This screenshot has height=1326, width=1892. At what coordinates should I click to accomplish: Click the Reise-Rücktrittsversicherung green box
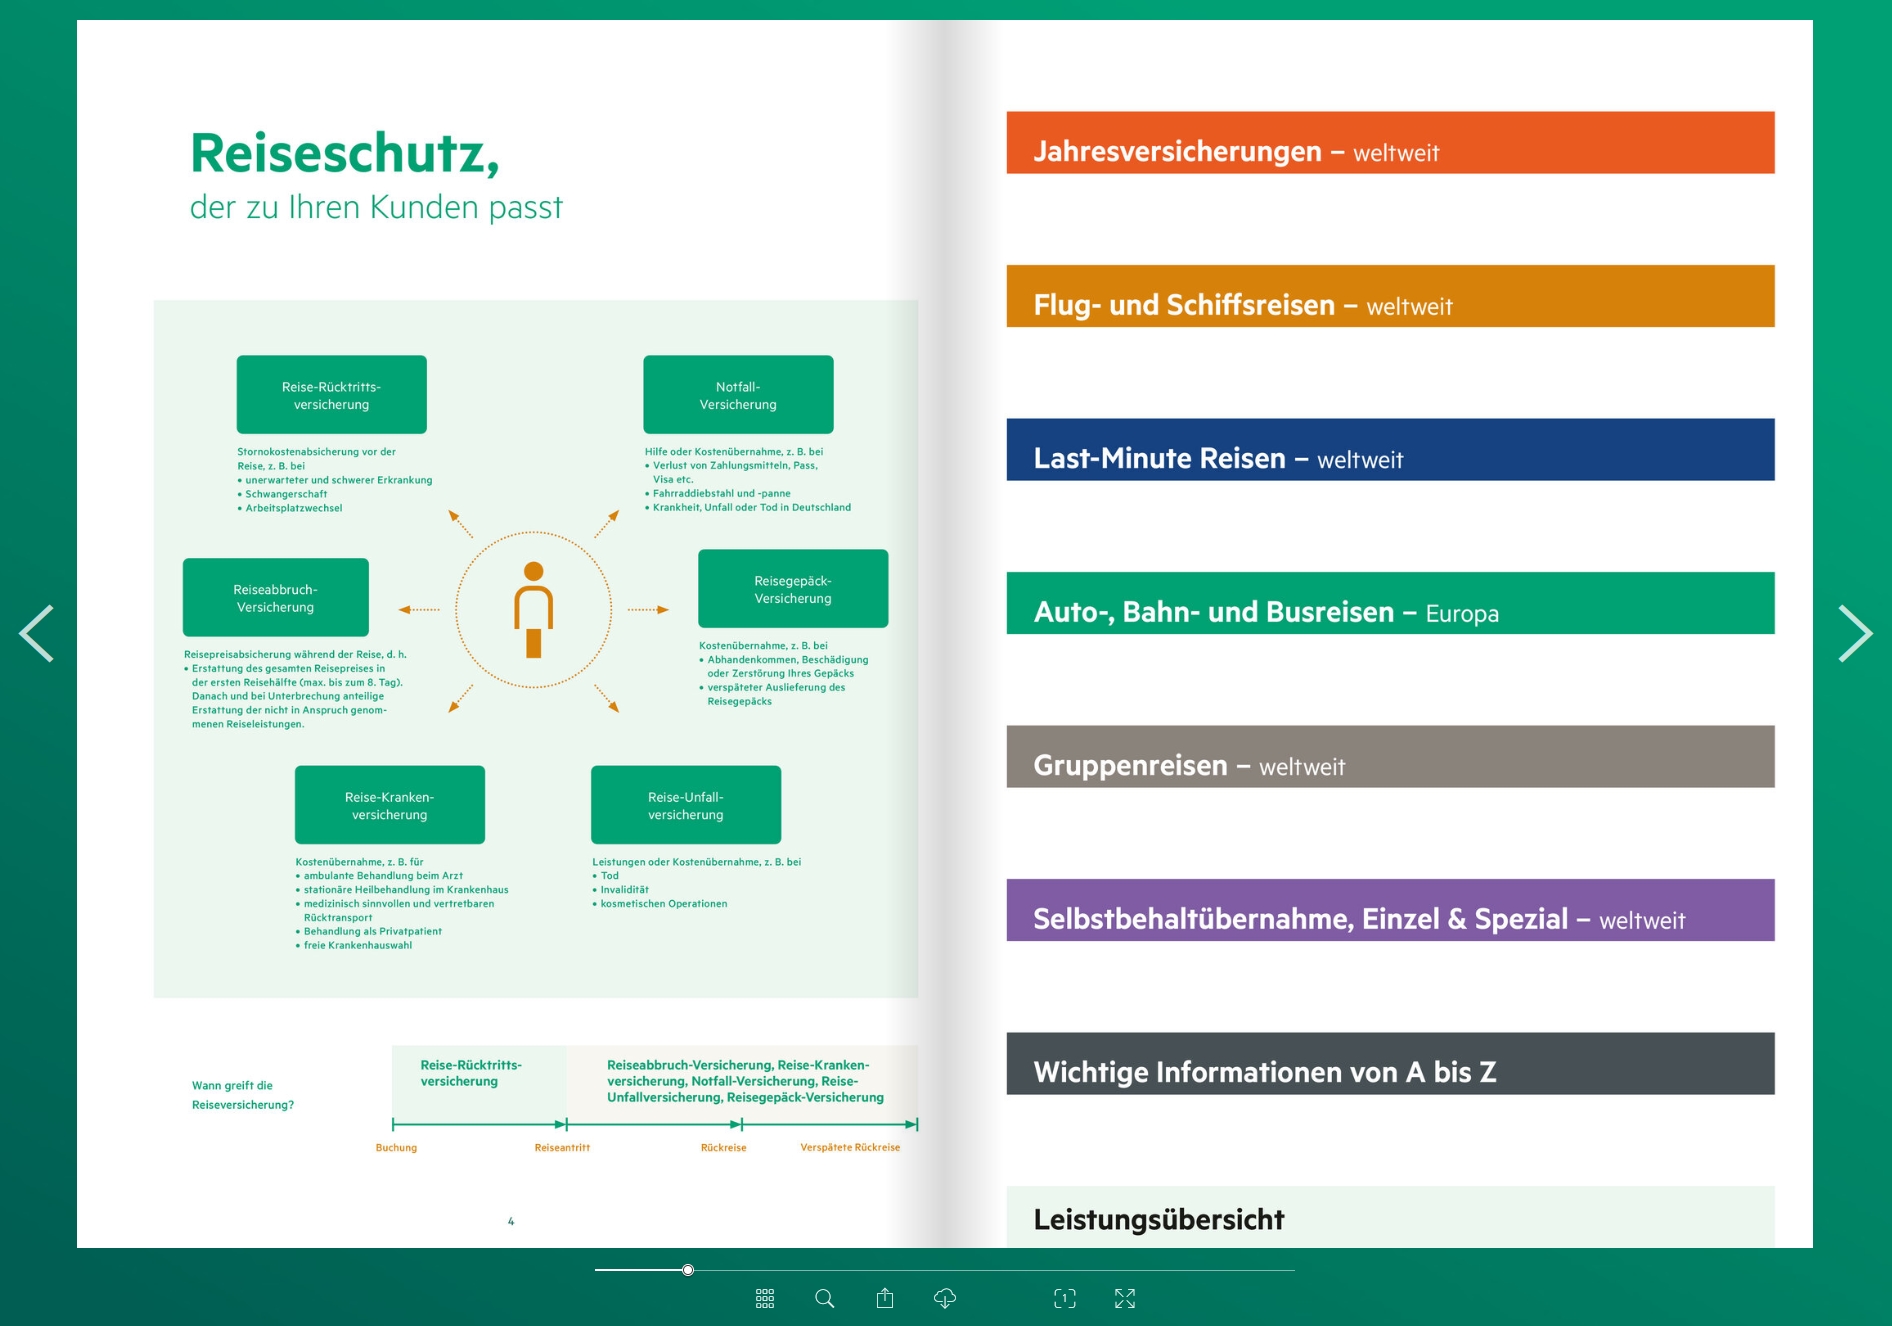pyautogui.click(x=331, y=395)
